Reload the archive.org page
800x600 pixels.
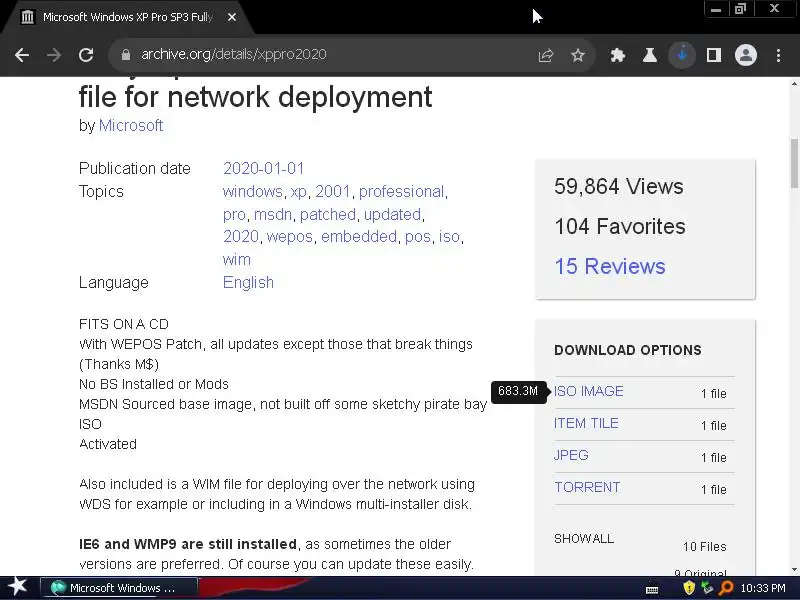point(86,55)
